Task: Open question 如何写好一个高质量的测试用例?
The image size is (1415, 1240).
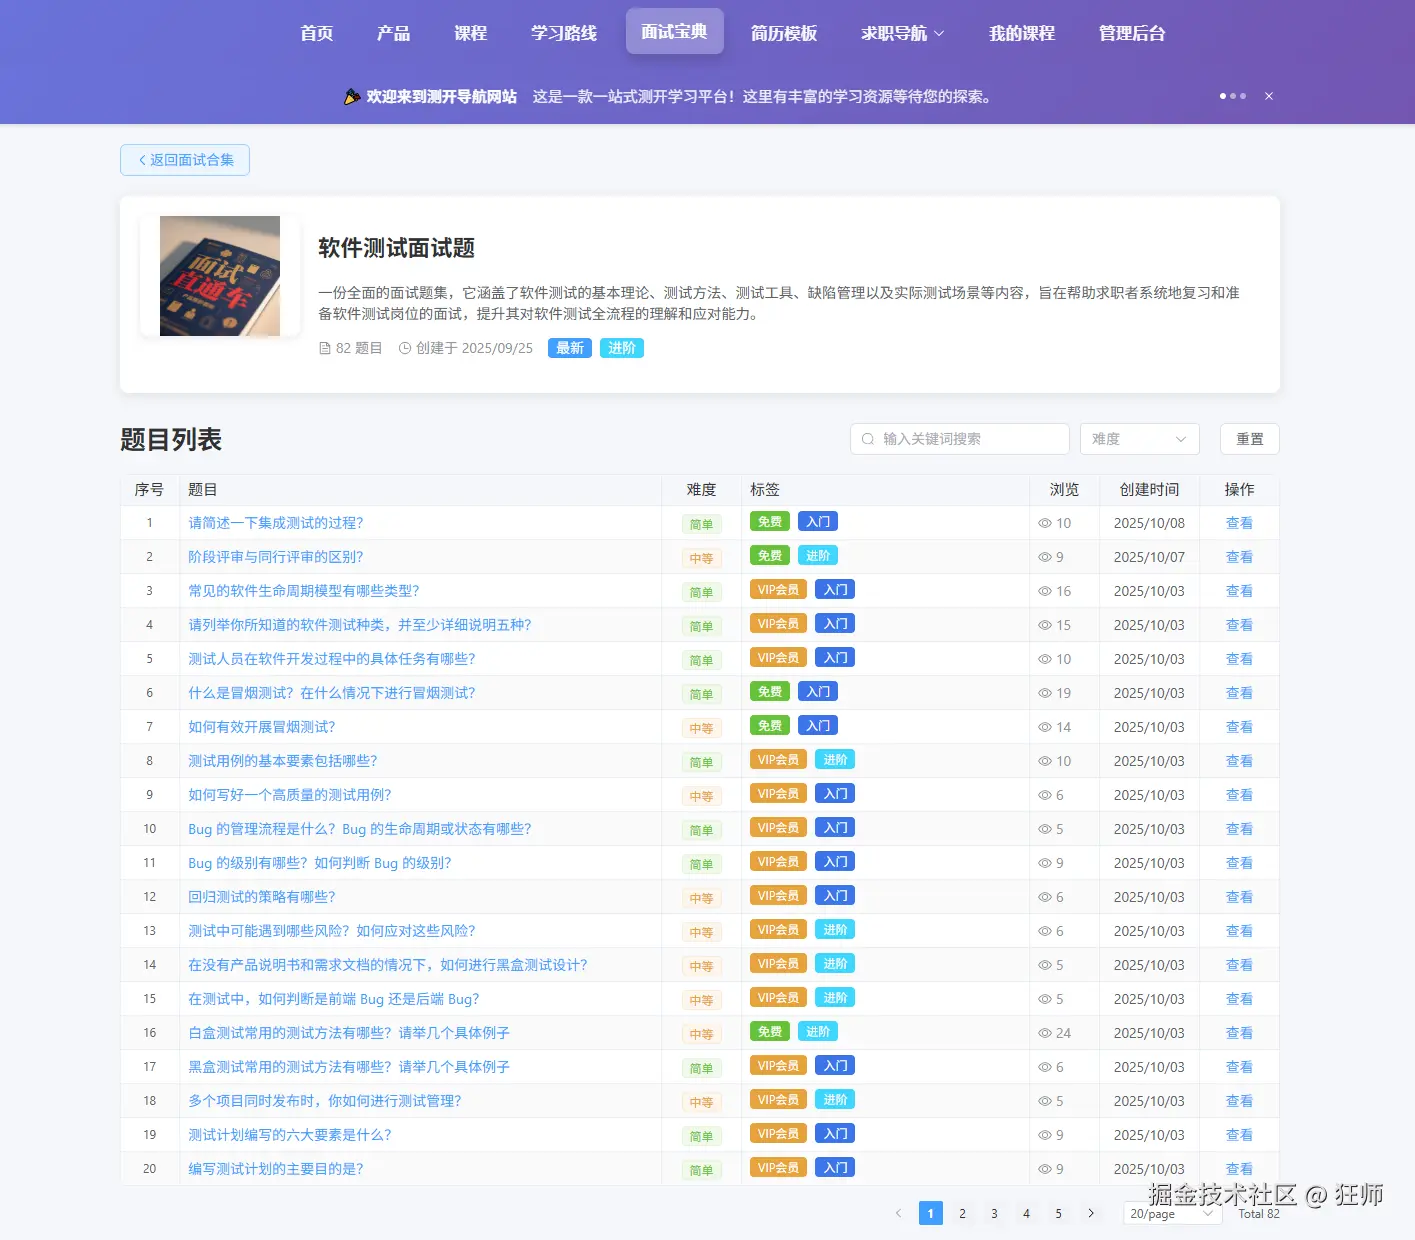Action: (290, 795)
